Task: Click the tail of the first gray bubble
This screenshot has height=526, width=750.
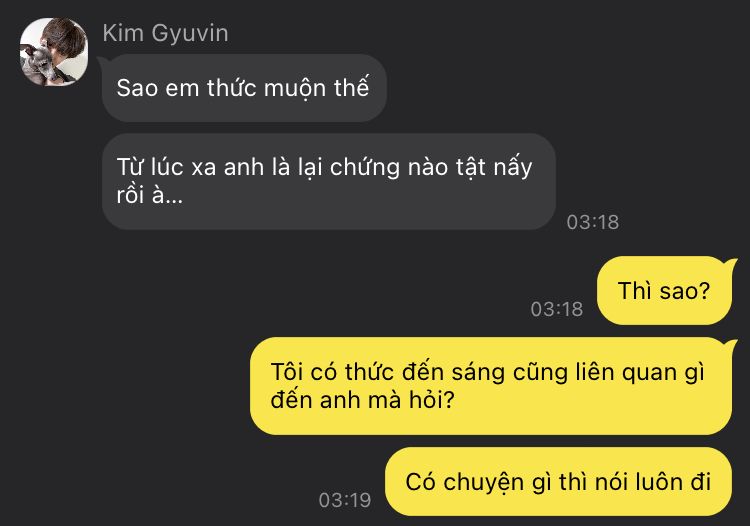Action: point(101,61)
